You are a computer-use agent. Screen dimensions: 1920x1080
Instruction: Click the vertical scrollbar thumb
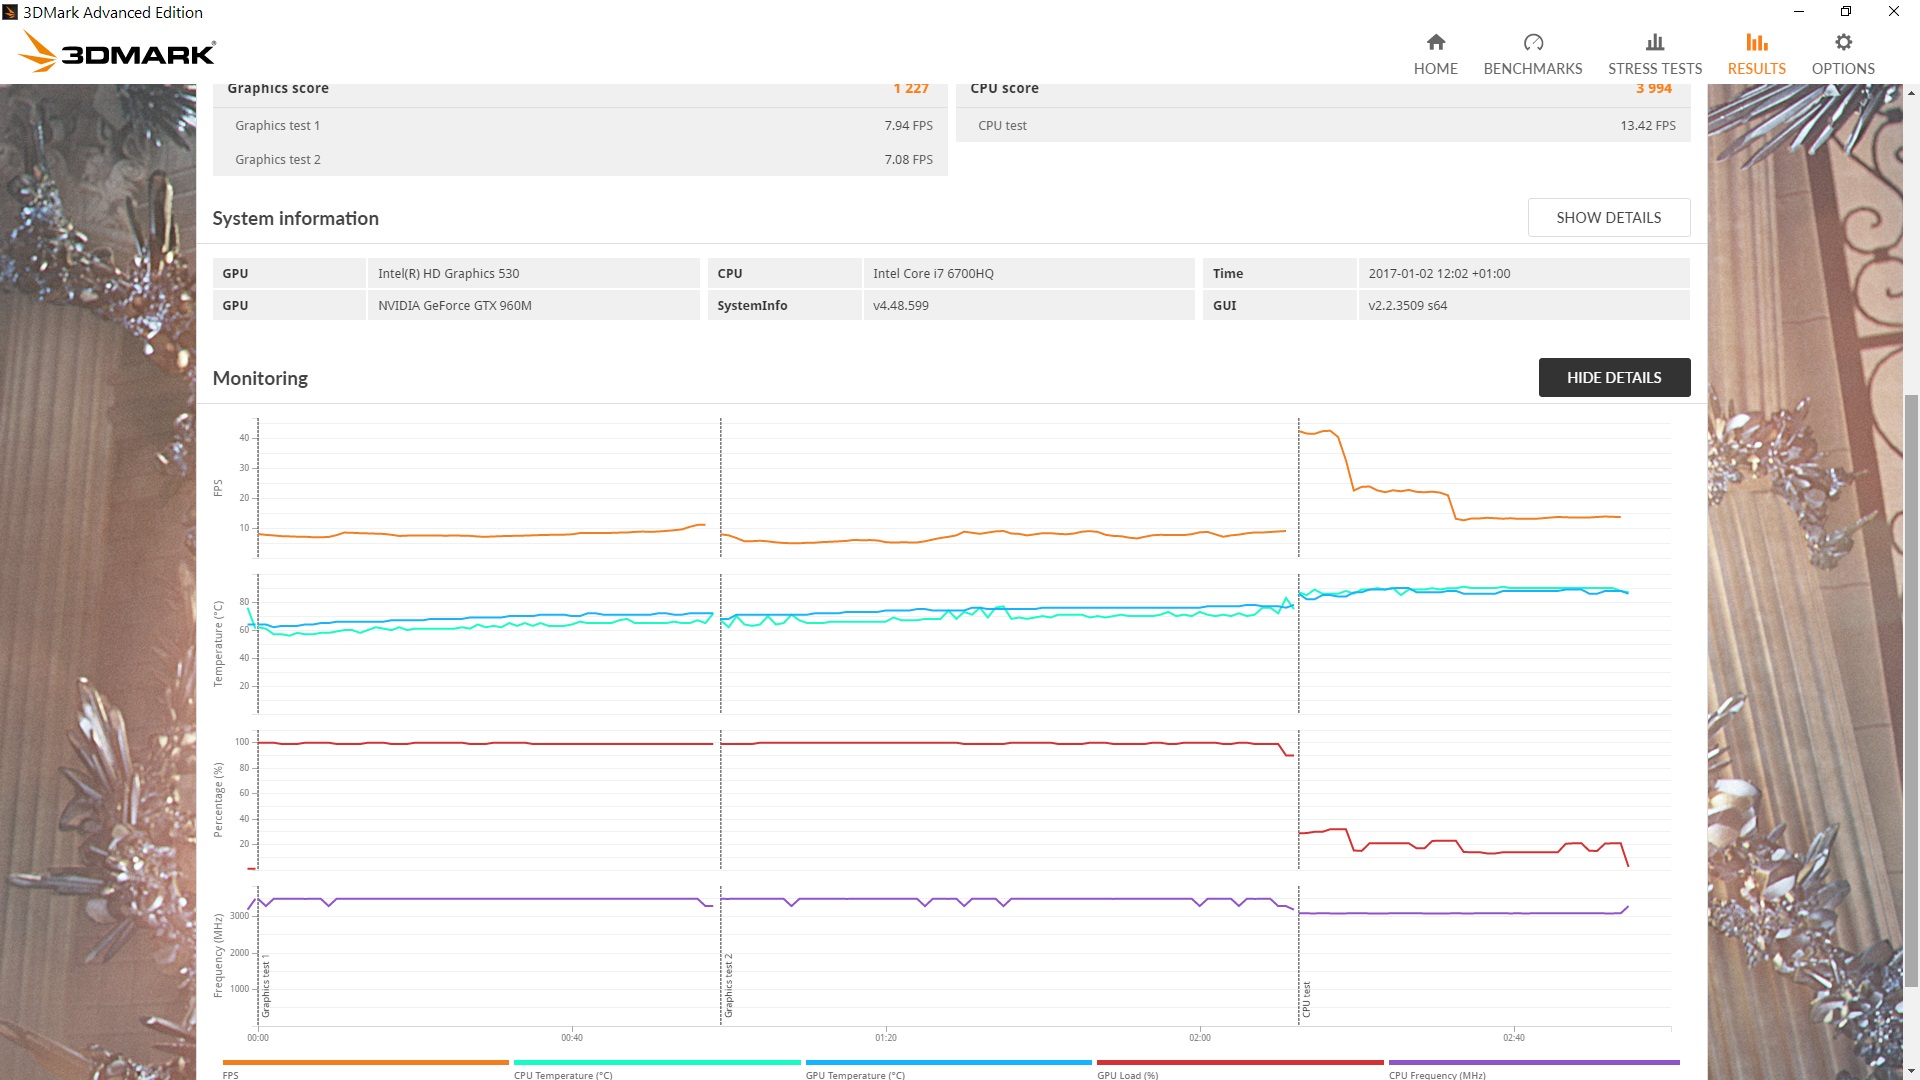(x=1912, y=690)
